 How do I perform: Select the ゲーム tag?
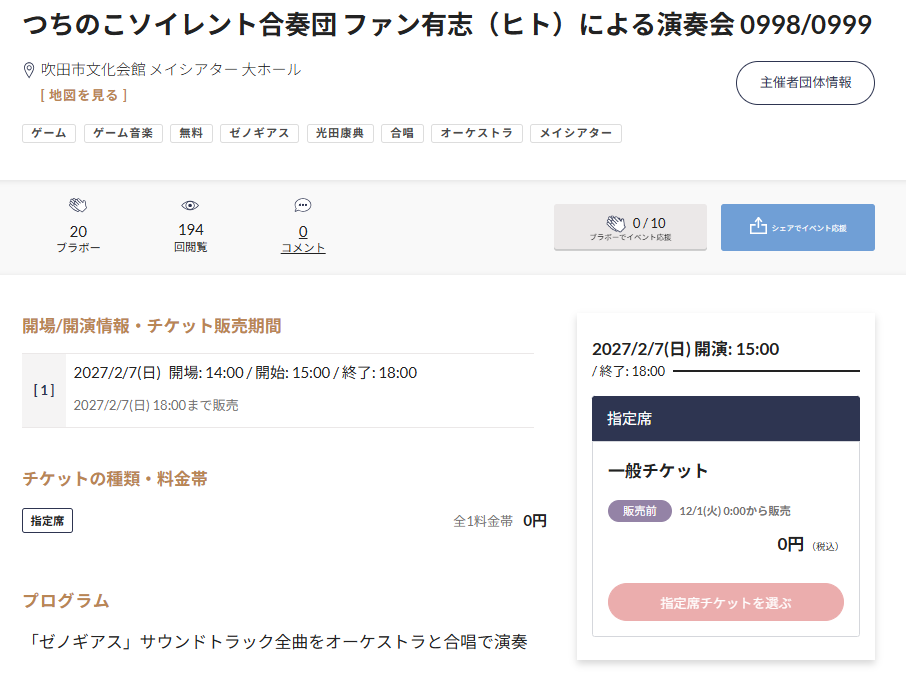point(49,133)
